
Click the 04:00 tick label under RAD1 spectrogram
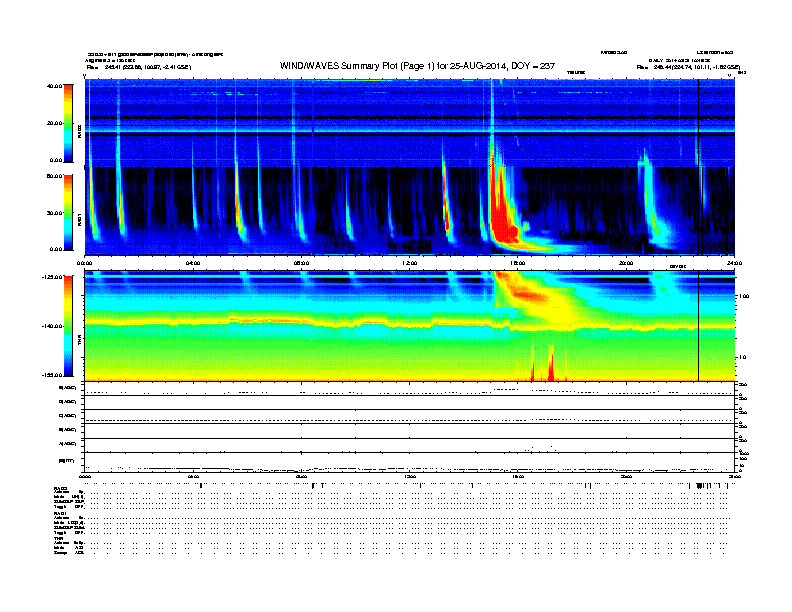click(x=193, y=263)
